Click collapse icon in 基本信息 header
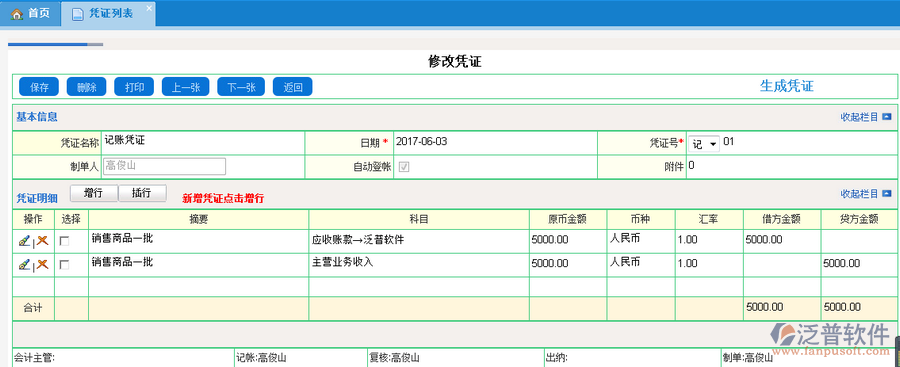The width and height of the screenshot is (900, 367). 887,117
